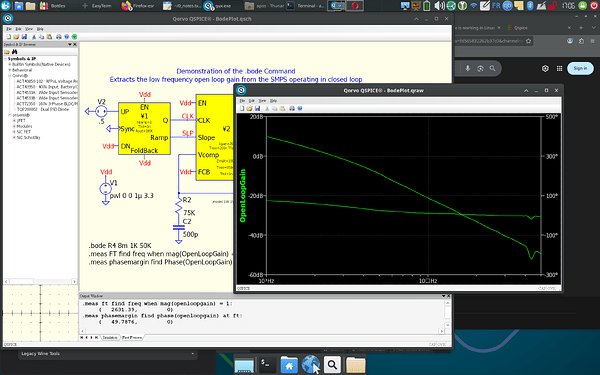Bookmark page with star icon in address bar
The width and height of the screenshot is (600, 375).
[528, 41]
